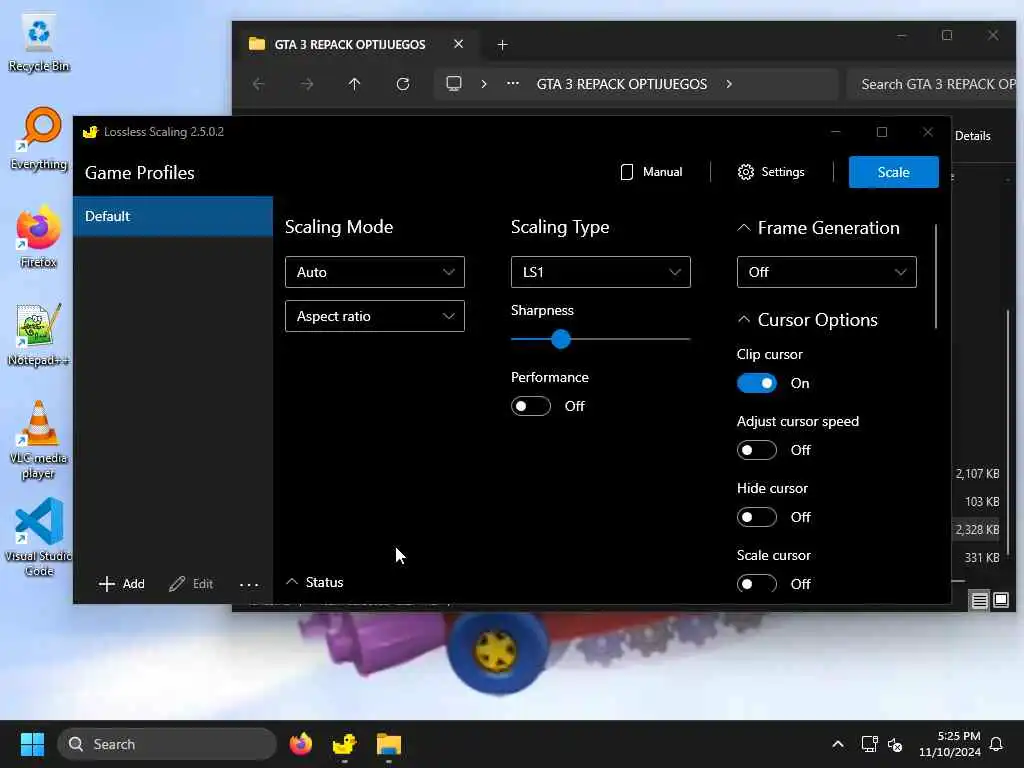Click the pencil Edit icon in profiles panel

click(x=177, y=584)
